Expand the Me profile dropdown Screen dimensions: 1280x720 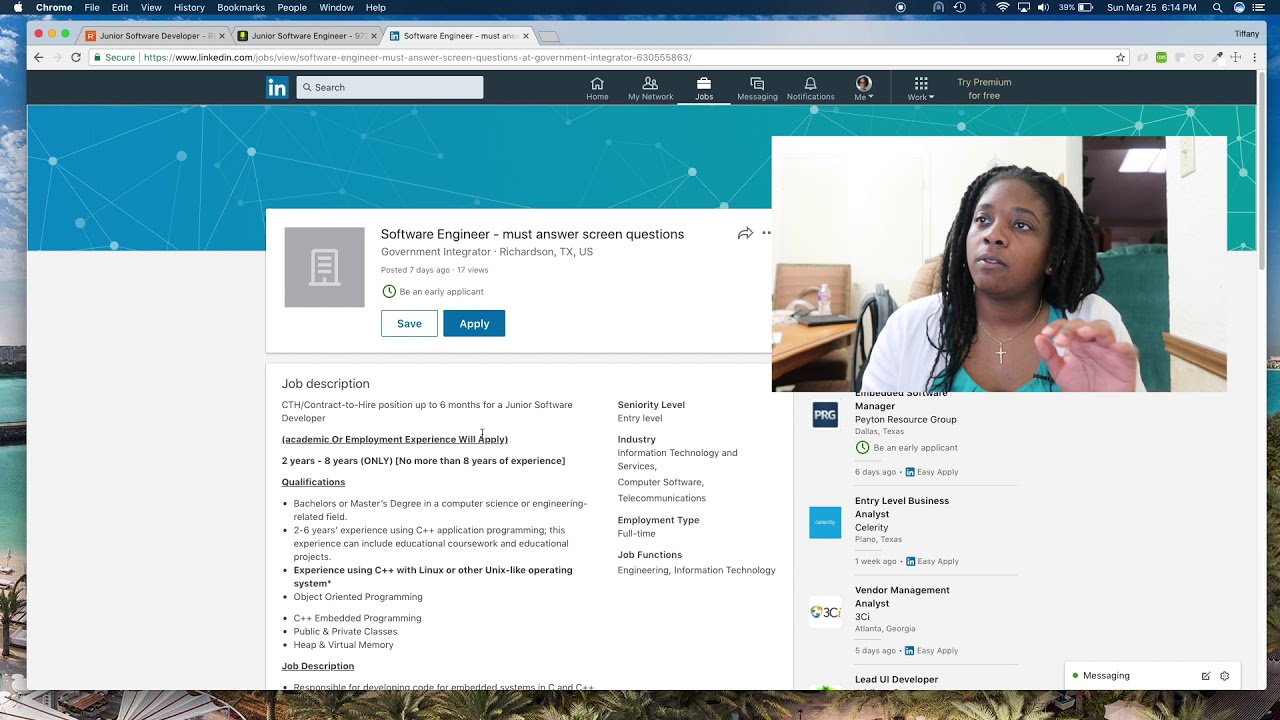coord(863,89)
